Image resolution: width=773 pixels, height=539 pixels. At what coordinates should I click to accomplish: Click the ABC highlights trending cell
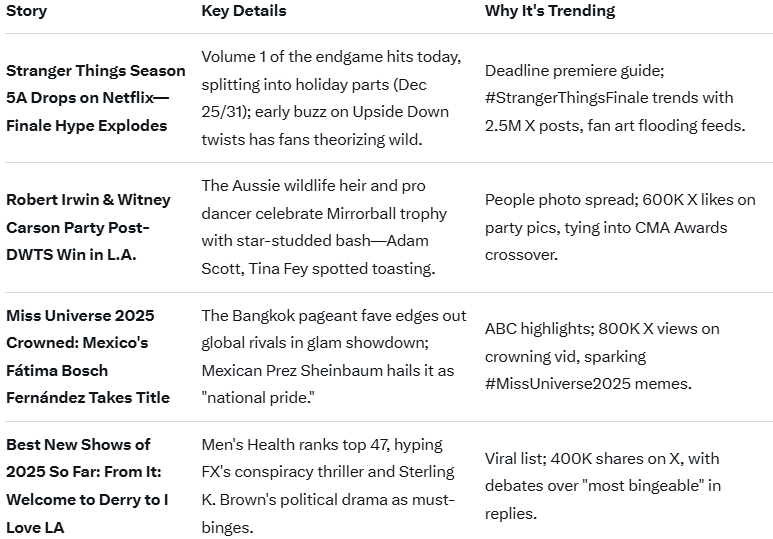tap(602, 356)
